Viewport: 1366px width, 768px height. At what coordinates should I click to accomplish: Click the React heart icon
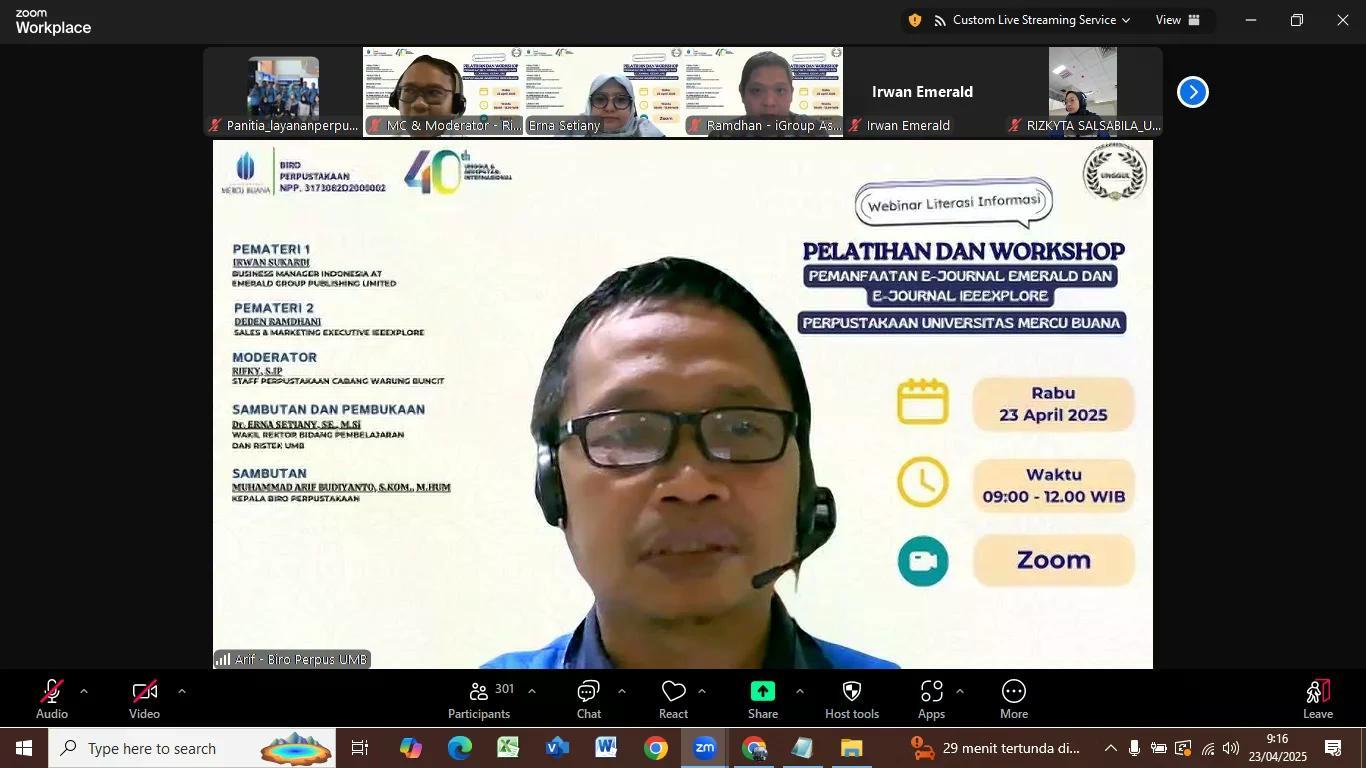click(673, 699)
